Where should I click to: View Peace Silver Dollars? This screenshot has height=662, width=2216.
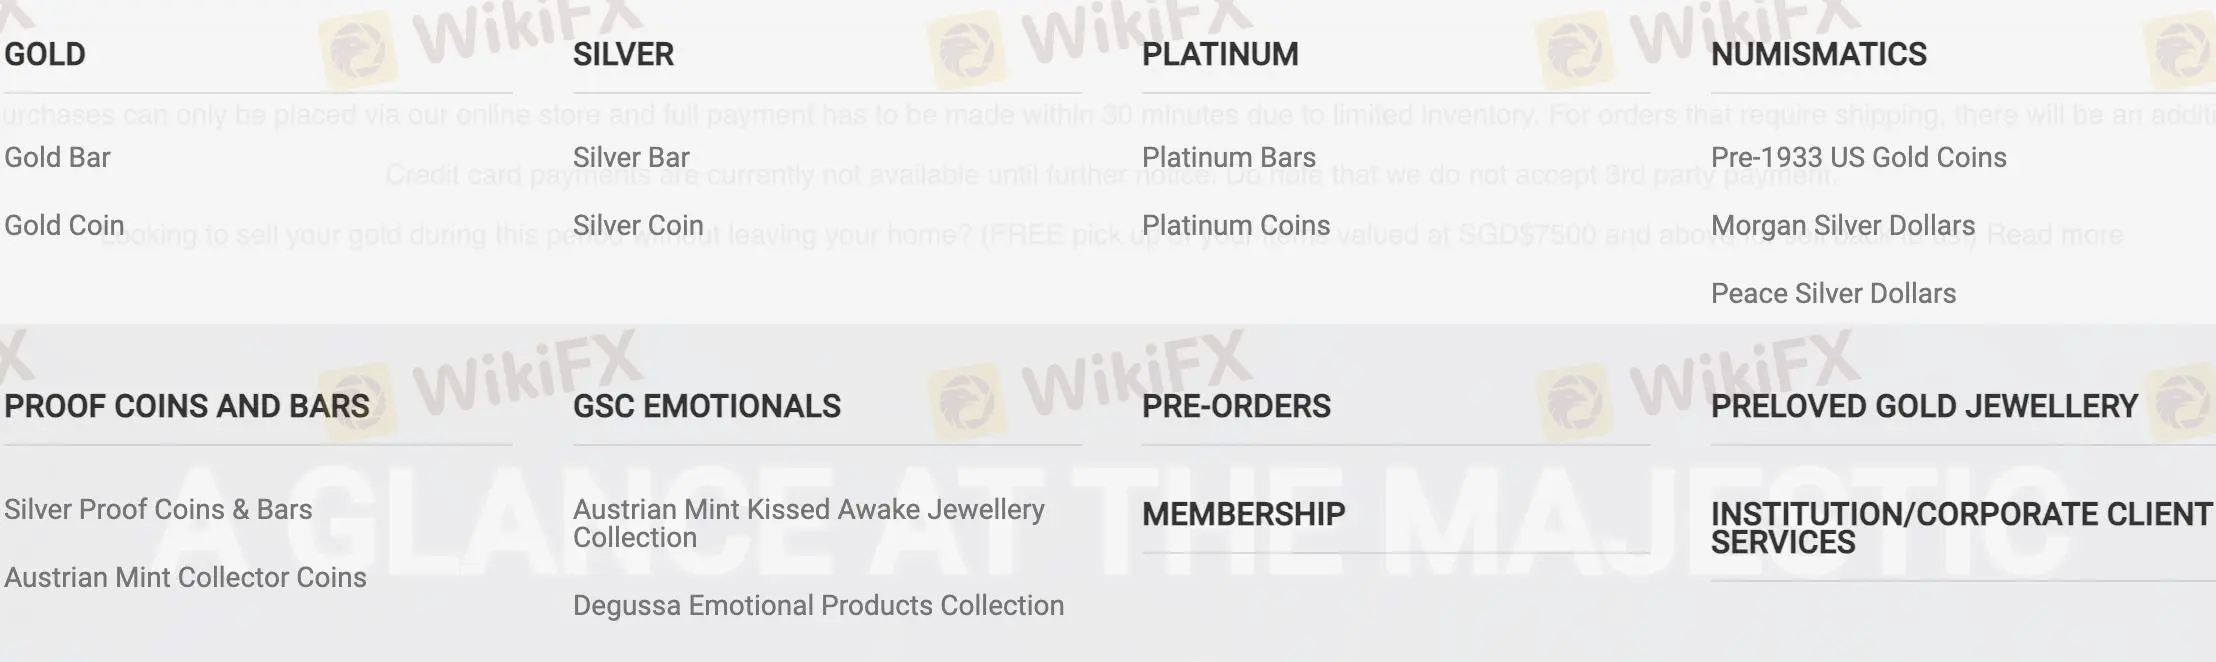click(1833, 293)
